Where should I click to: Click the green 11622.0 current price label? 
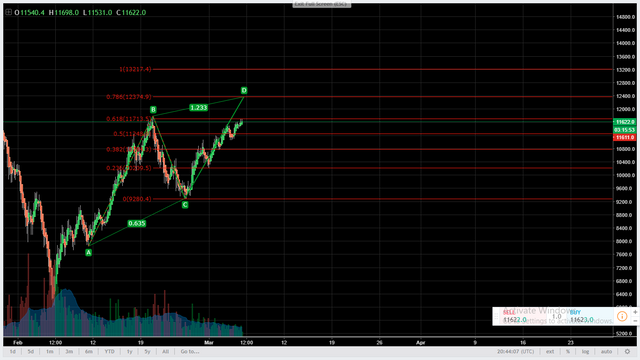click(624, 122)
